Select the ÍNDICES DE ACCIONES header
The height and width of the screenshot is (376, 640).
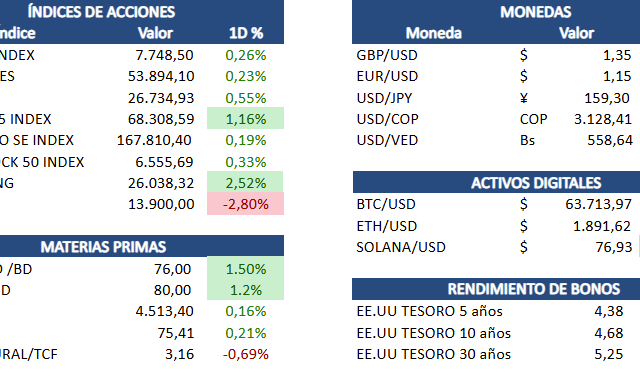[x=101, y=11]
